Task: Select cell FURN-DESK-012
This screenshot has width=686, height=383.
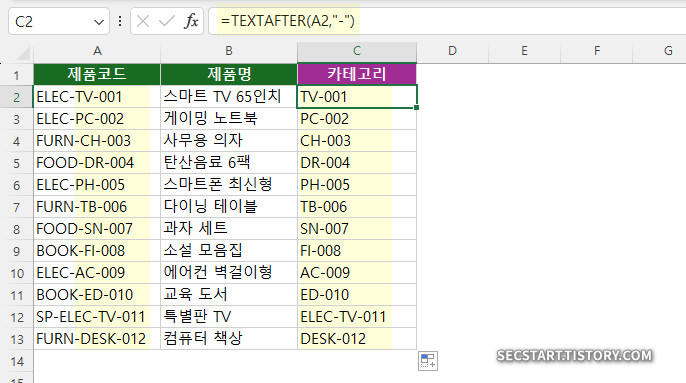Action: point(97,338)
